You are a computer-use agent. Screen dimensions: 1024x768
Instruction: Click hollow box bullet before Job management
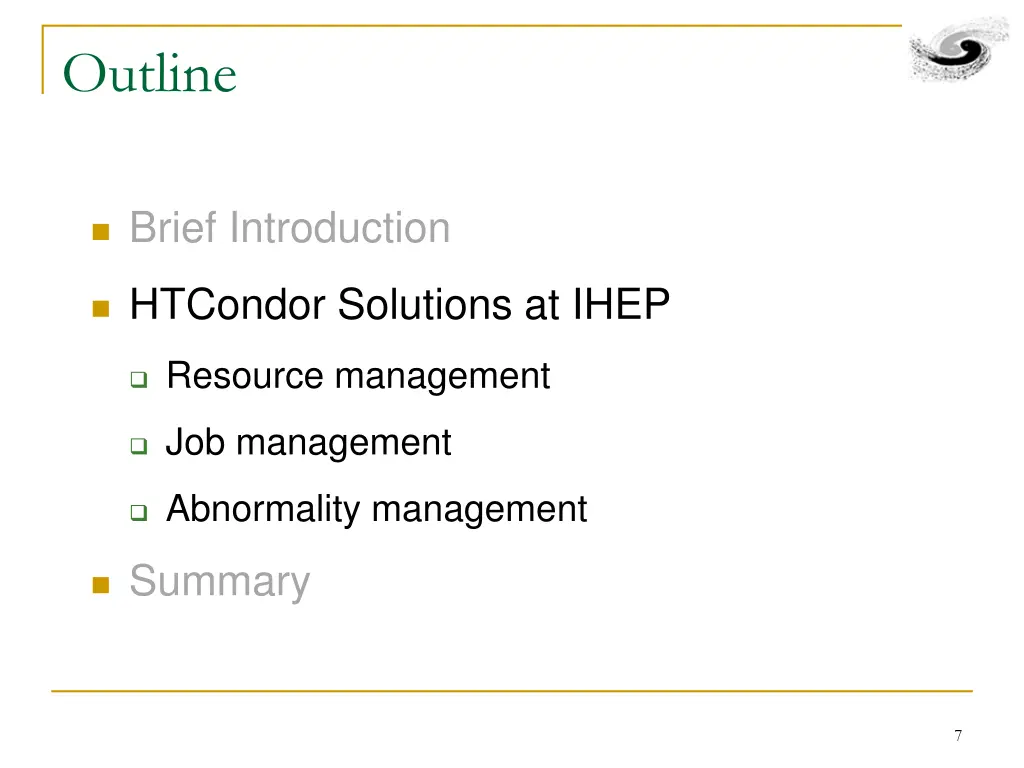tap(138, 446)
